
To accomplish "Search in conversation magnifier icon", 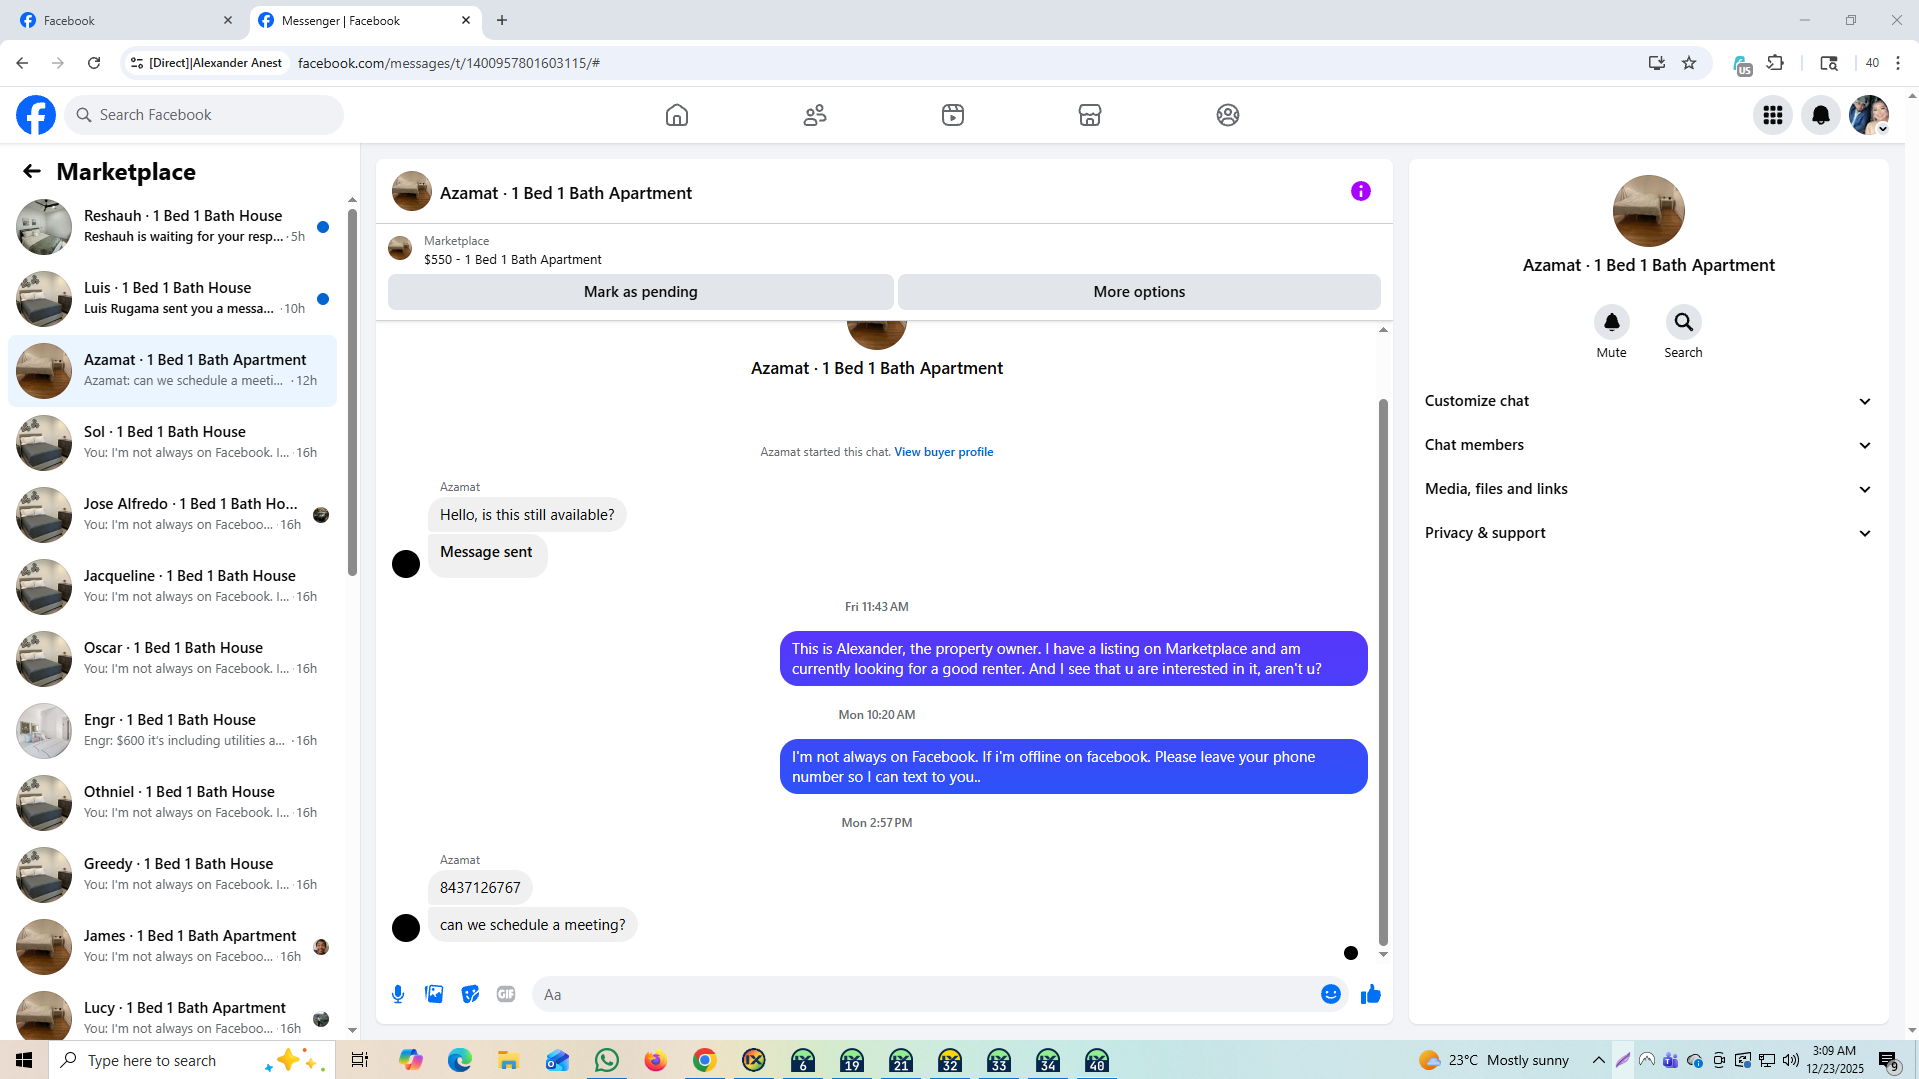I will [1684, 322].
